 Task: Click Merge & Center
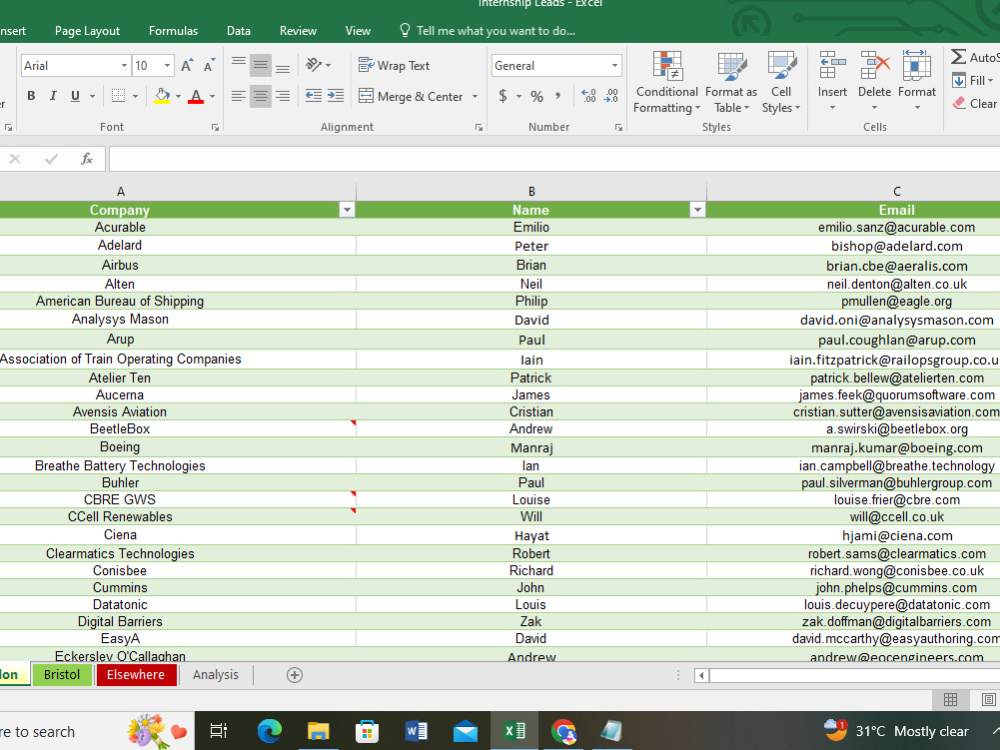(411, 96)
